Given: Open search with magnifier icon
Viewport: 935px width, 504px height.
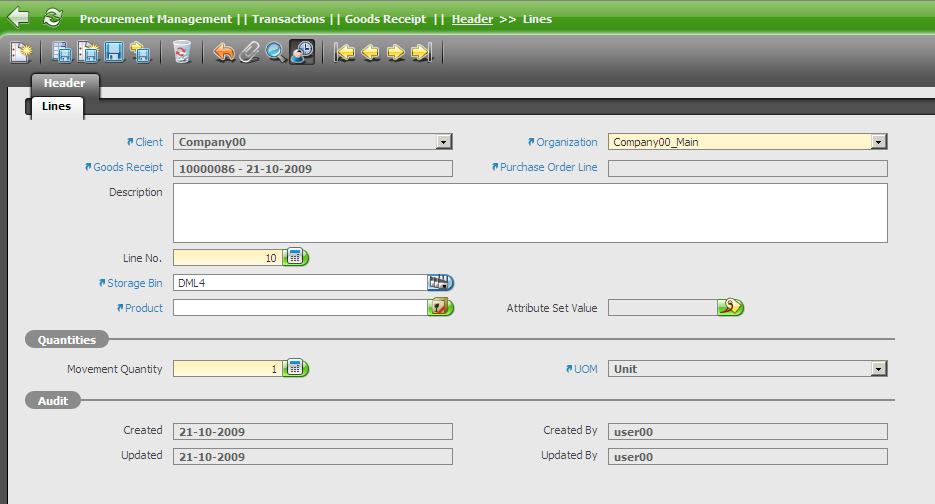Looking at the screenshot, I should coord(276,52).
